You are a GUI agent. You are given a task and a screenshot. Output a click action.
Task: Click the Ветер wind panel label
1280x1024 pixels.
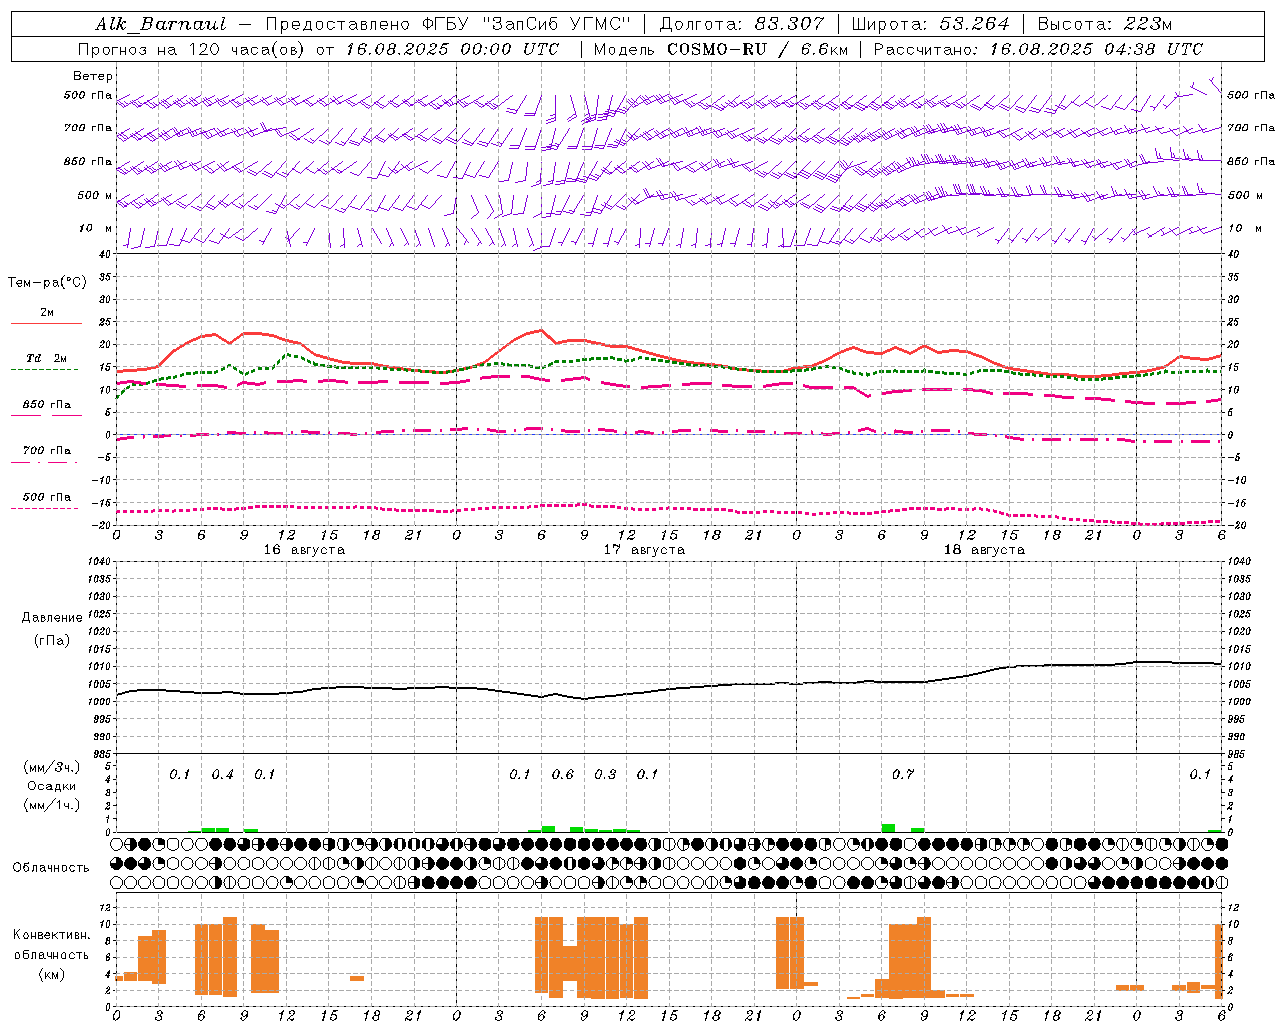93,76
